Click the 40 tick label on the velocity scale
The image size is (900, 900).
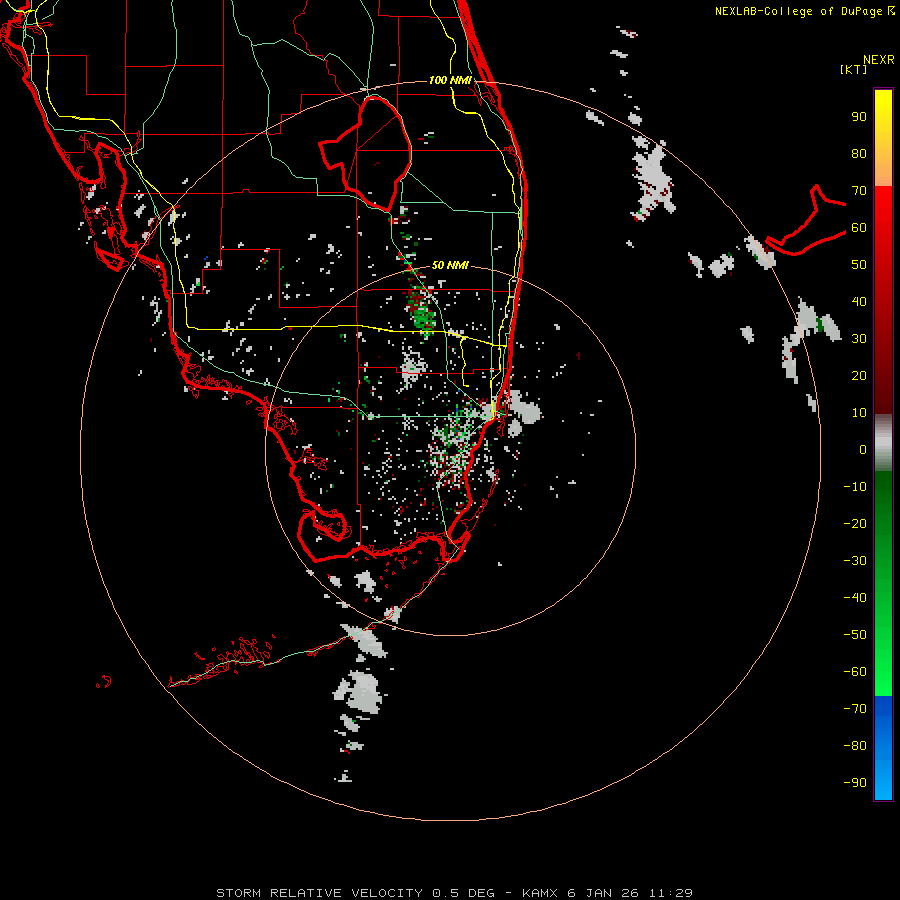859,302
